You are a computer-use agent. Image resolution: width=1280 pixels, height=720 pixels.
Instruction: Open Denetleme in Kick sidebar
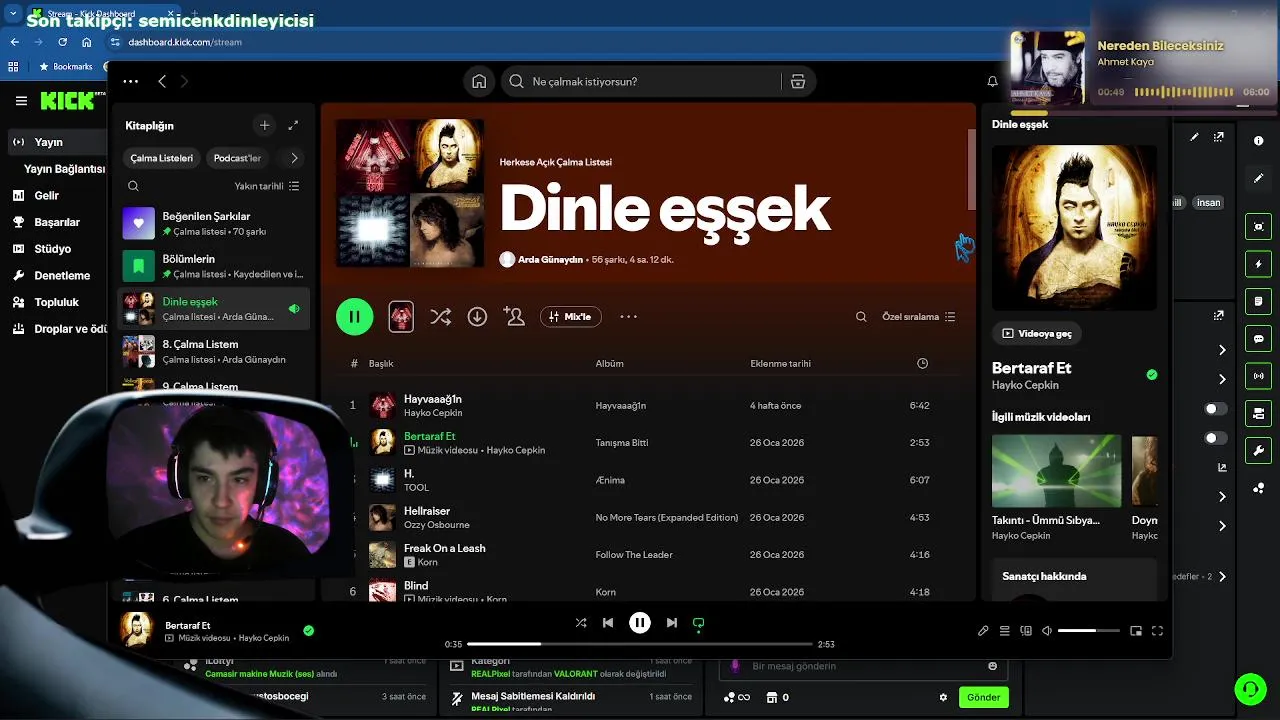(x=62, y=275)
